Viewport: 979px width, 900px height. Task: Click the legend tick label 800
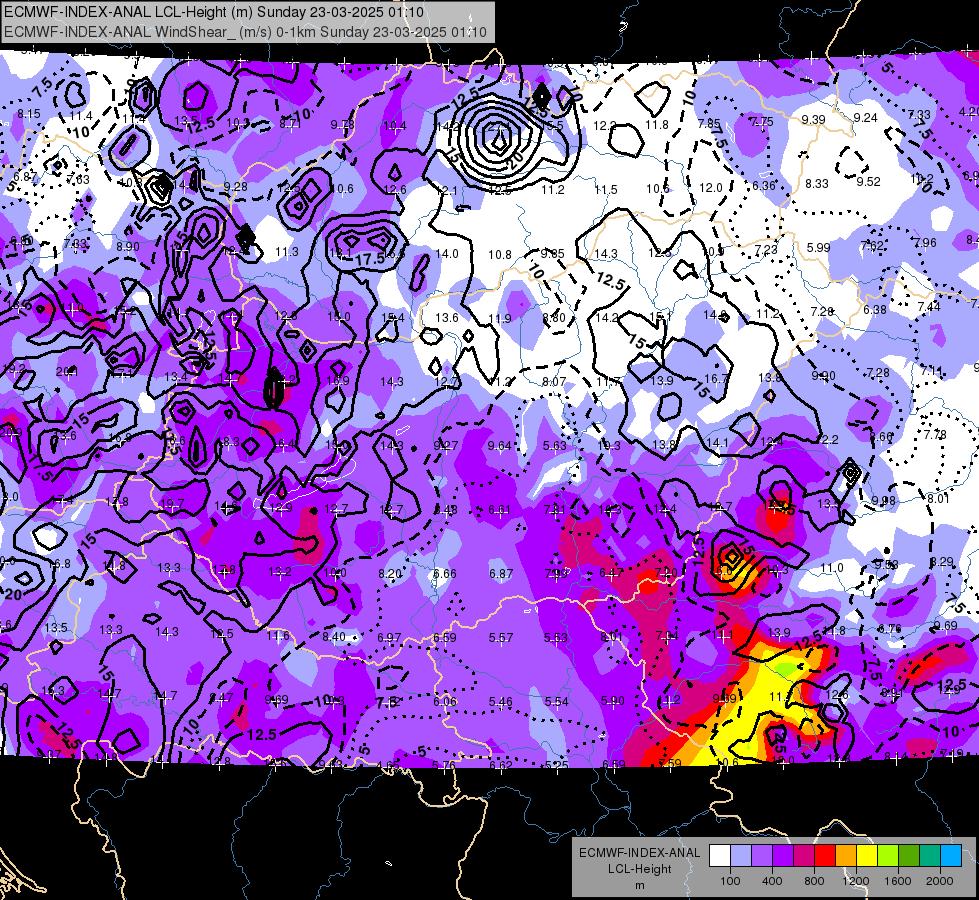pos(814,881)
